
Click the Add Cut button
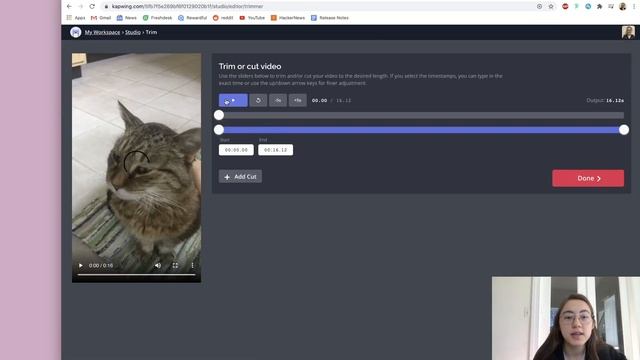[x=240, y=177]
